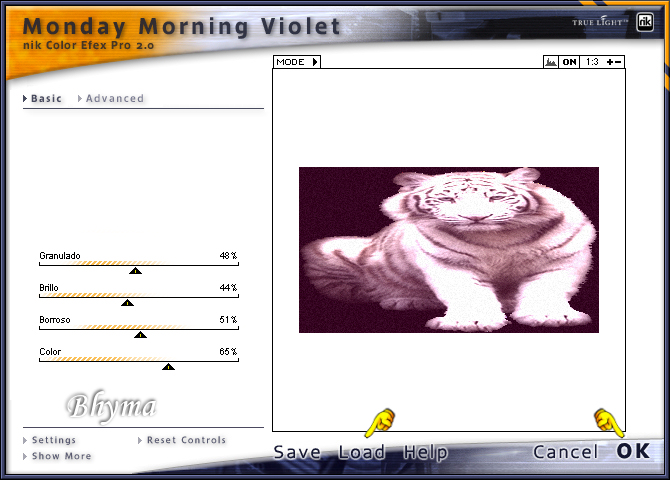Zoom in with the plus icon
The image size is (670, 480).
click(x=610, y=62)
